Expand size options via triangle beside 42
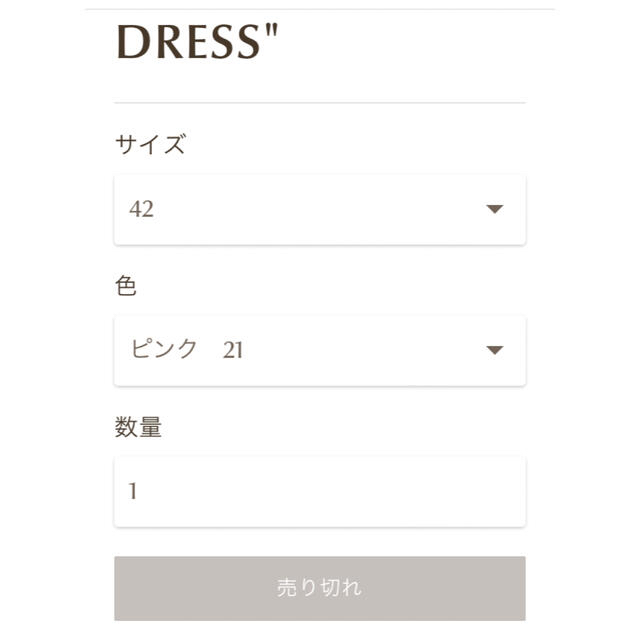640x640 pixels. coord(495,209)
